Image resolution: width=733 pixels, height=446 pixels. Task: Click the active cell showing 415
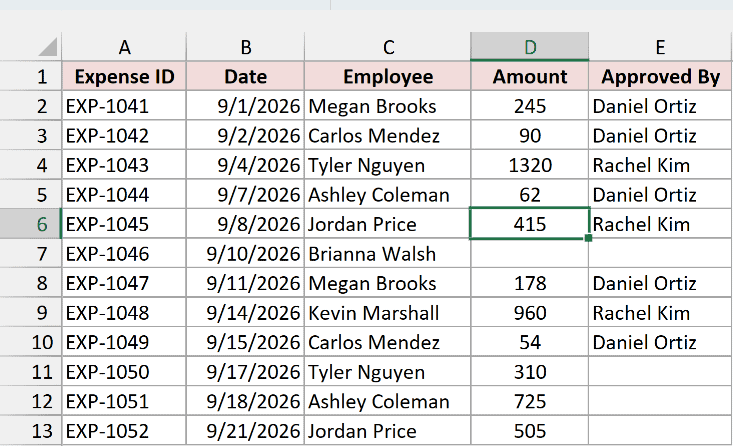click(530, 224)
